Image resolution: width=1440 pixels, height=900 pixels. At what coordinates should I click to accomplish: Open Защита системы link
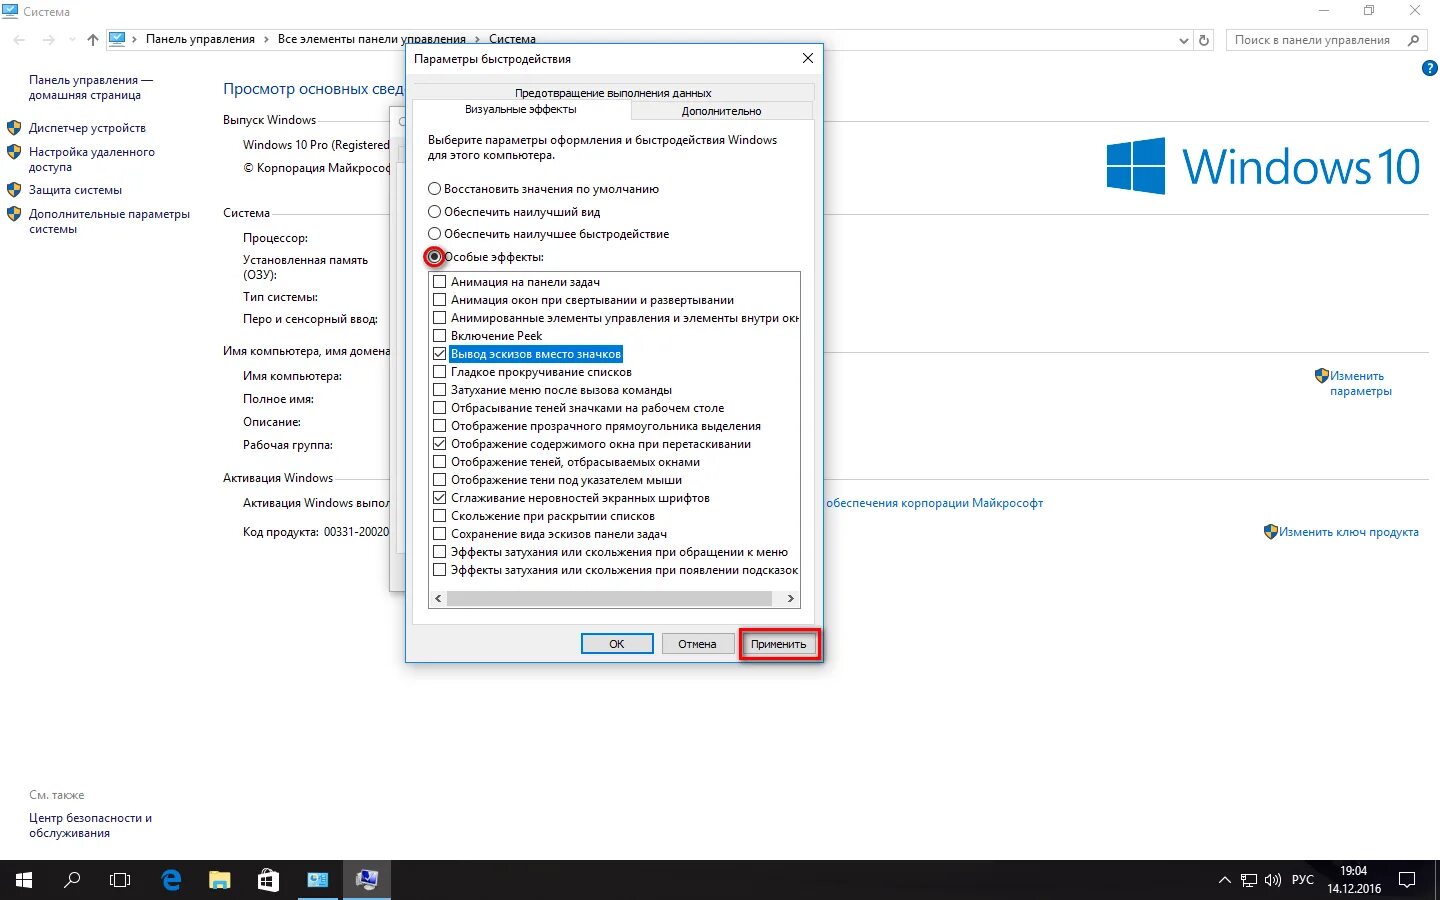[75, 190]
